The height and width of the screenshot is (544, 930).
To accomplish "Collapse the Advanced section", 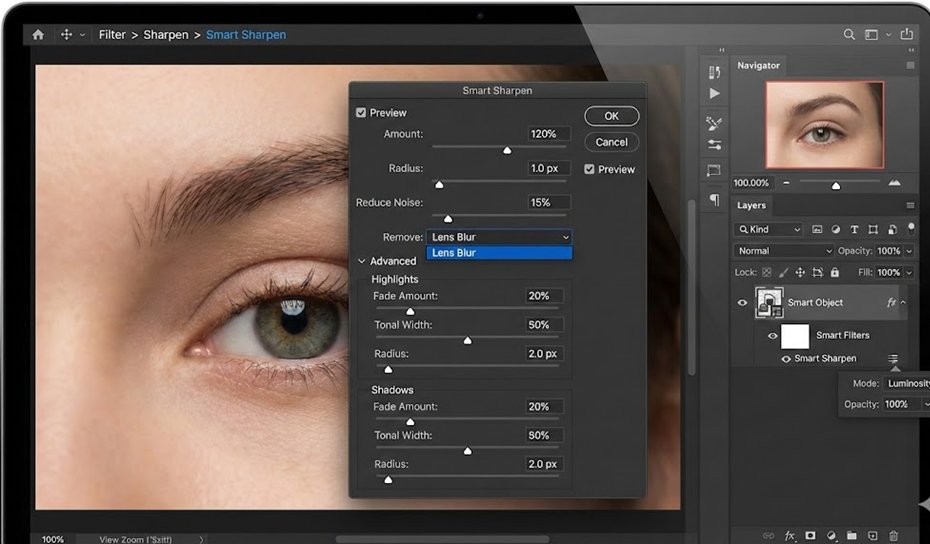I will click(x=361, y=261).
